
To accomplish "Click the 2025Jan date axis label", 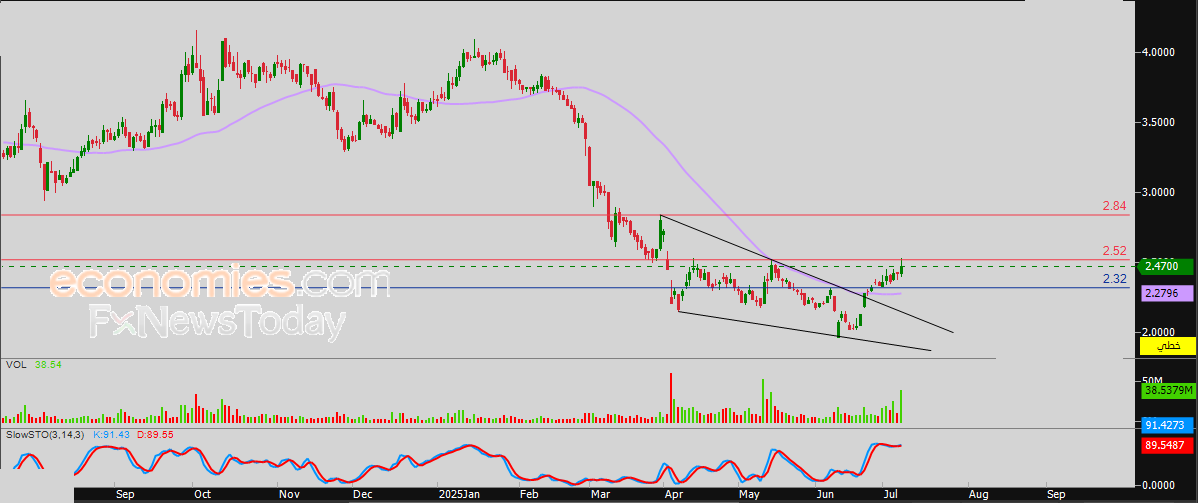I will [x=457, y=495].
